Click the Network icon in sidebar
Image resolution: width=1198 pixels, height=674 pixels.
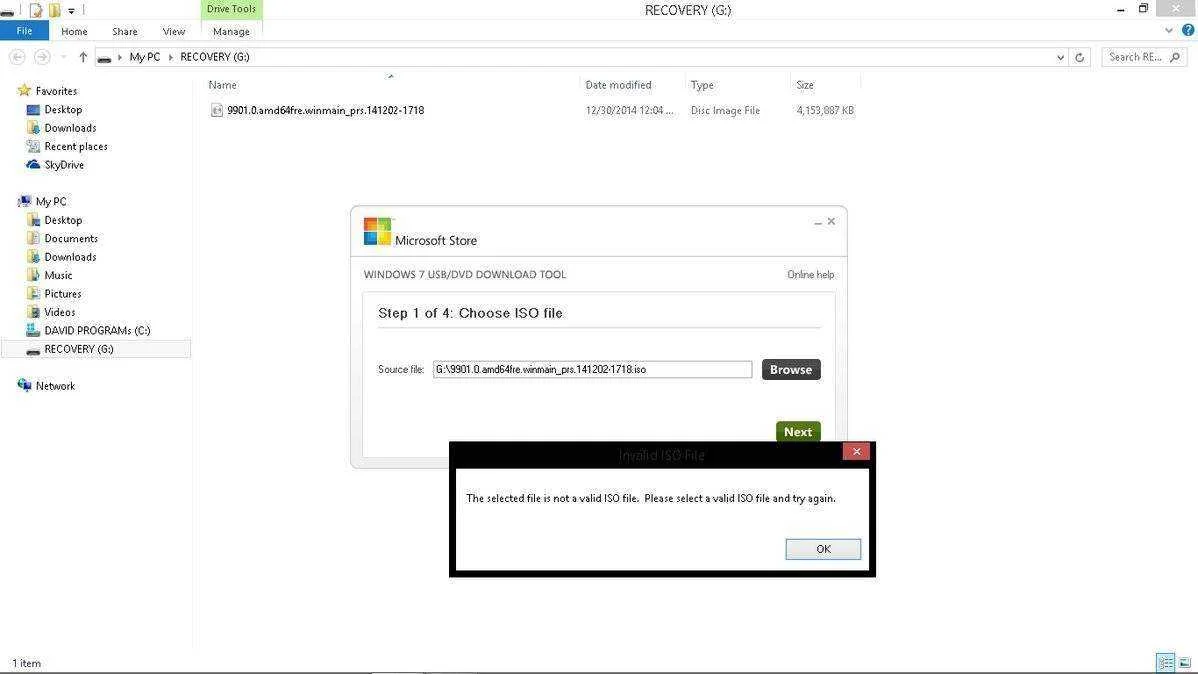tap(24, 385)
